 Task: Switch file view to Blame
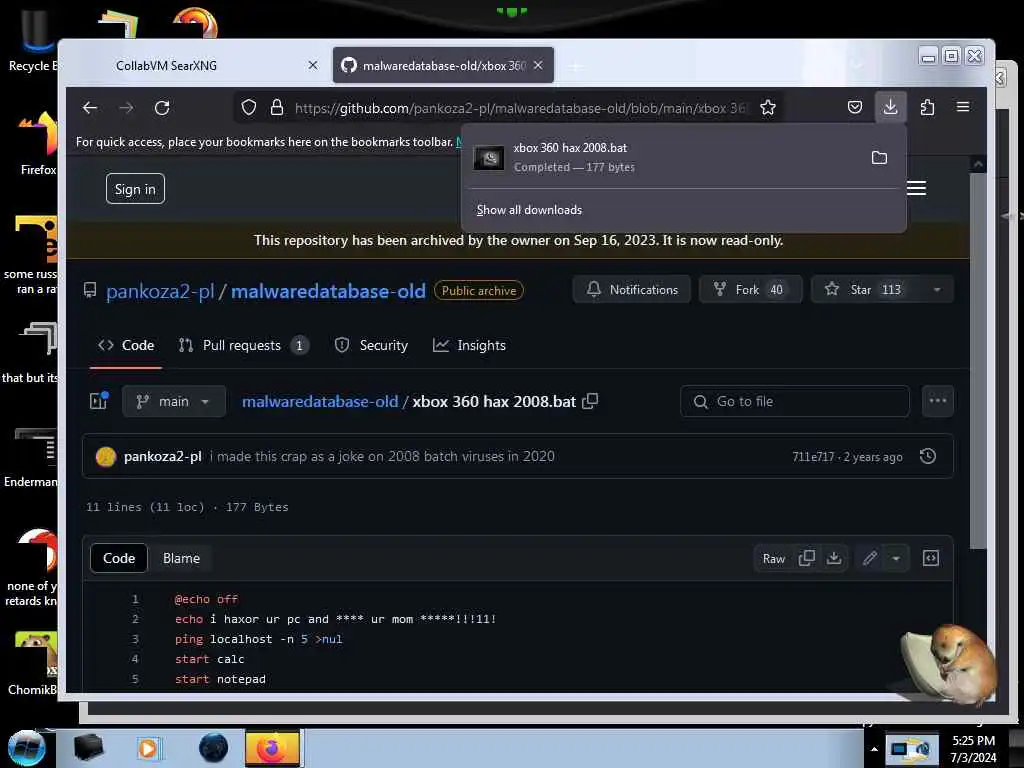tap(182, 558)
